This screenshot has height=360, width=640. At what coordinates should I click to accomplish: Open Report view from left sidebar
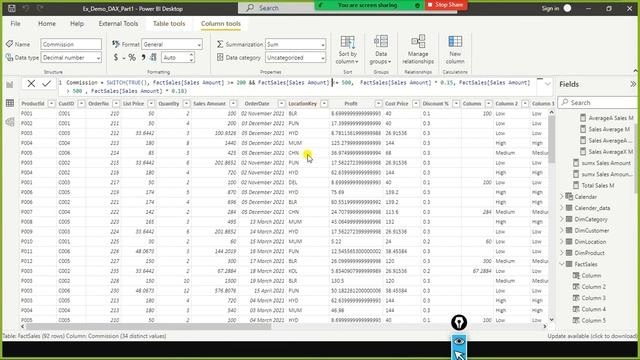(x=10, y=84)
